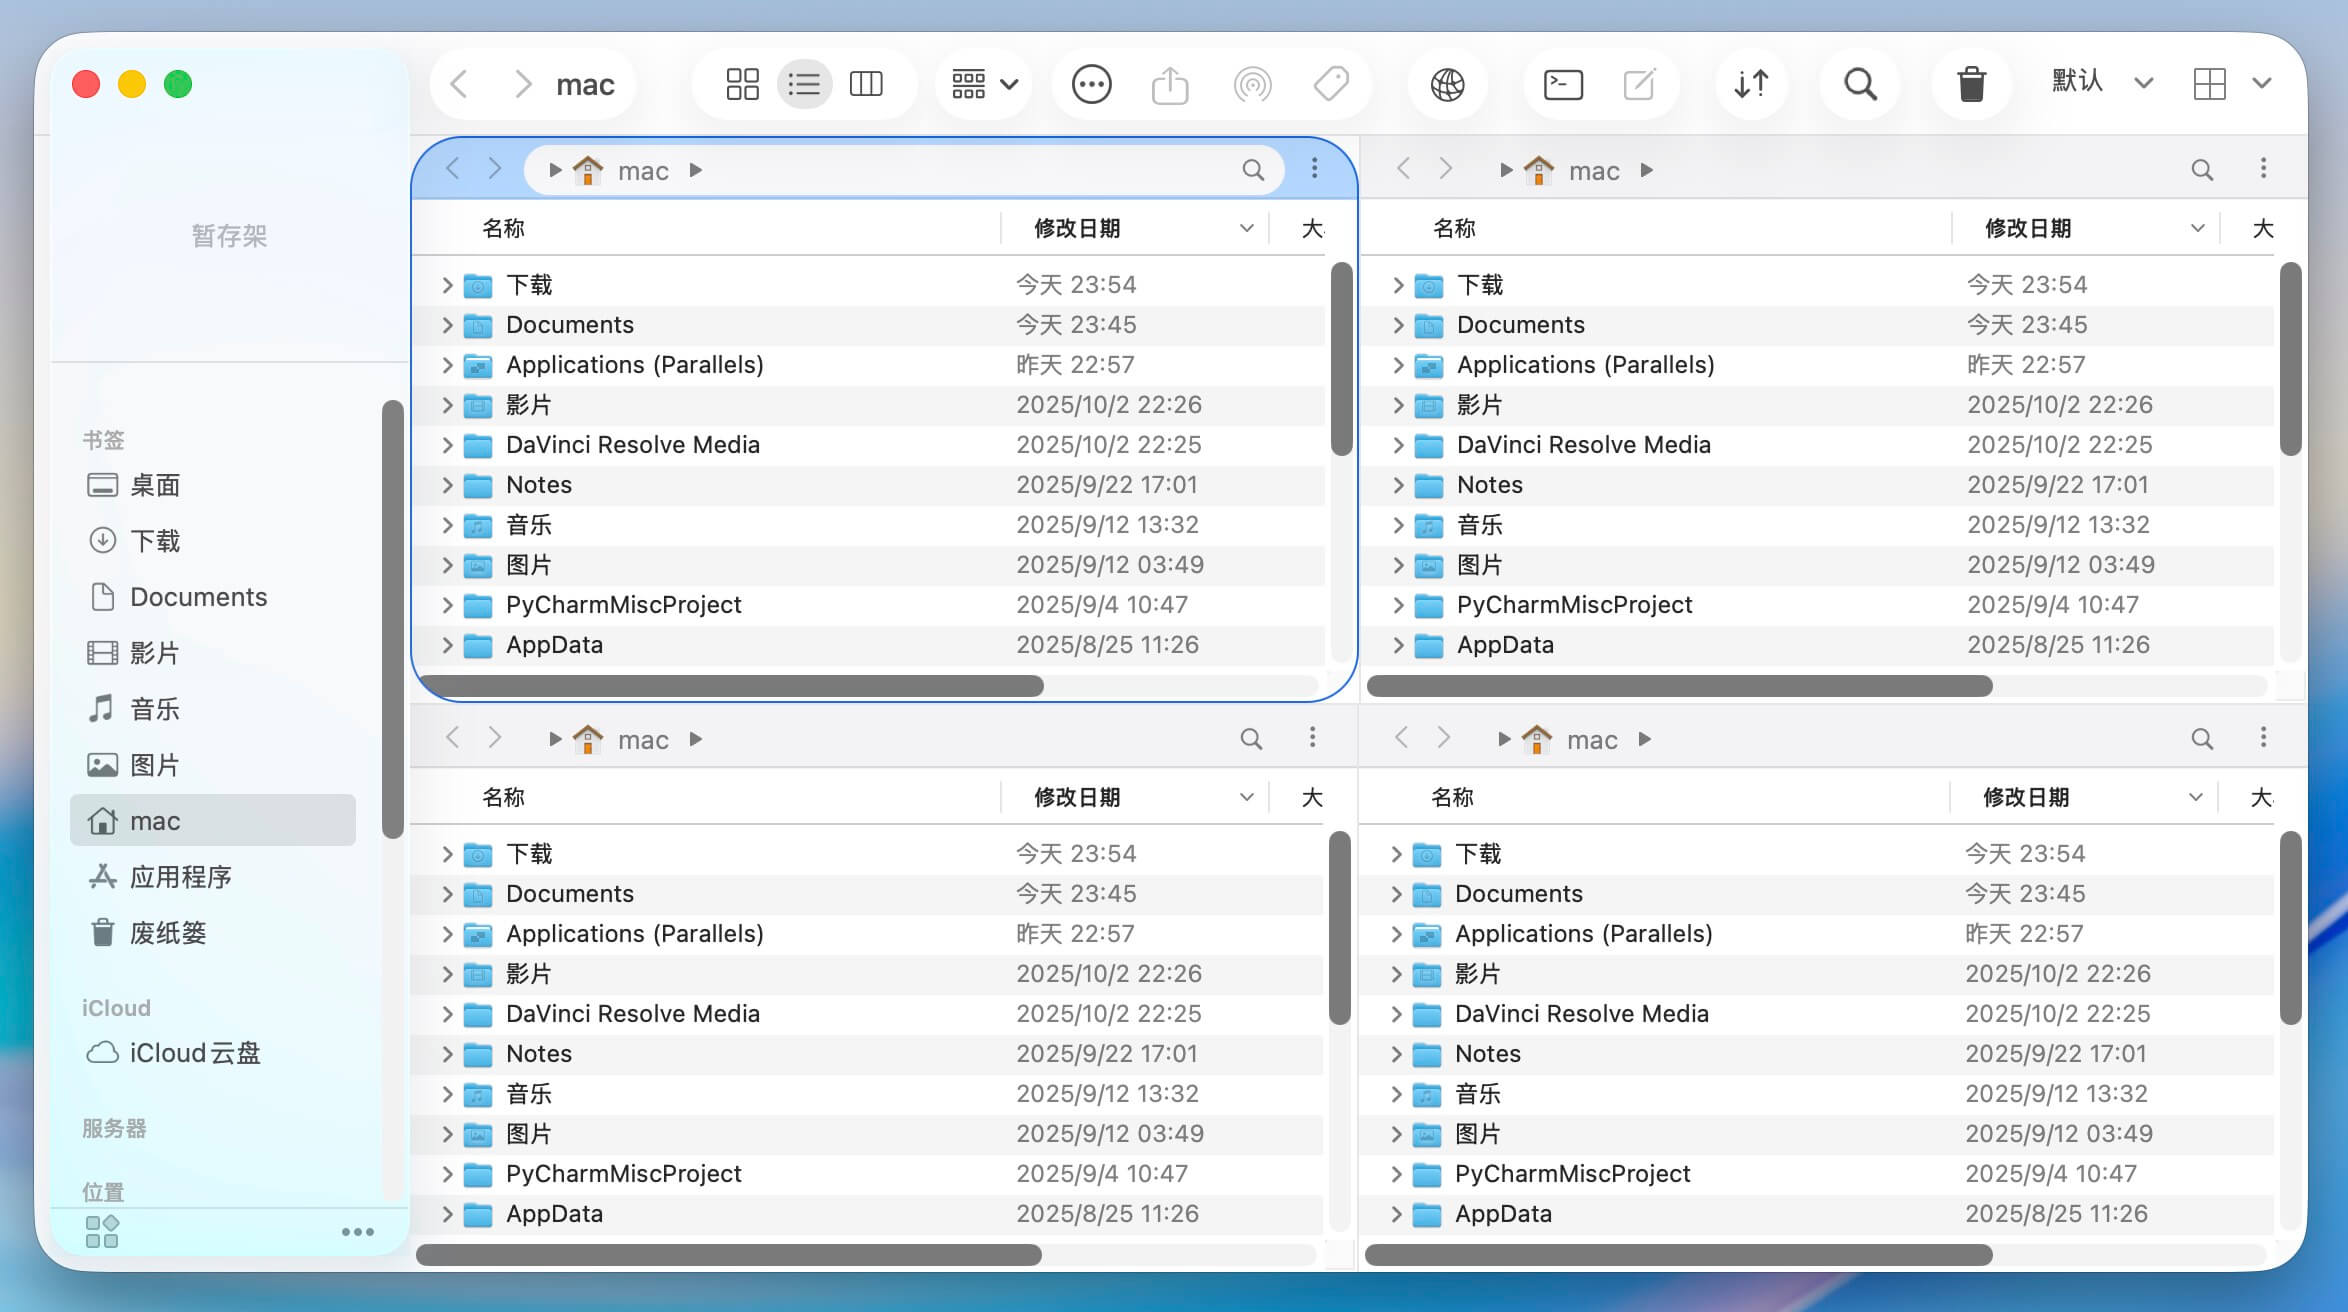The image size is (2348, 1312).
Task: Open terminal at current folder
Action: (1560, 84)
